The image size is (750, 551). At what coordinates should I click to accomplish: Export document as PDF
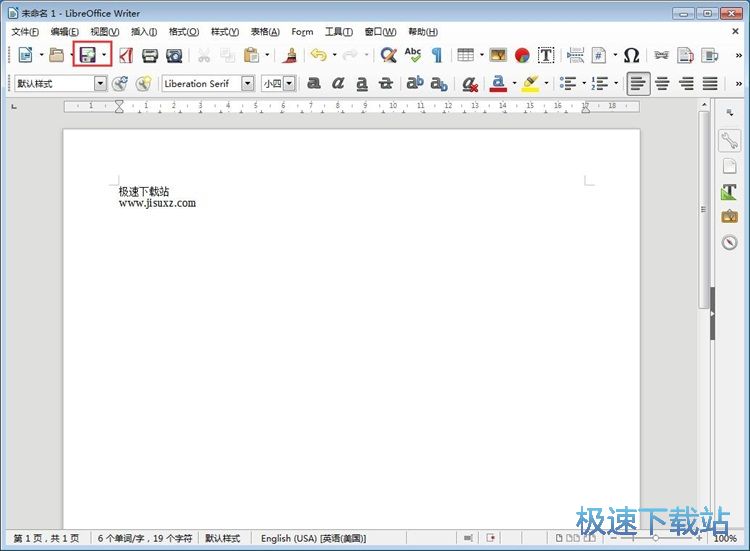126,55
